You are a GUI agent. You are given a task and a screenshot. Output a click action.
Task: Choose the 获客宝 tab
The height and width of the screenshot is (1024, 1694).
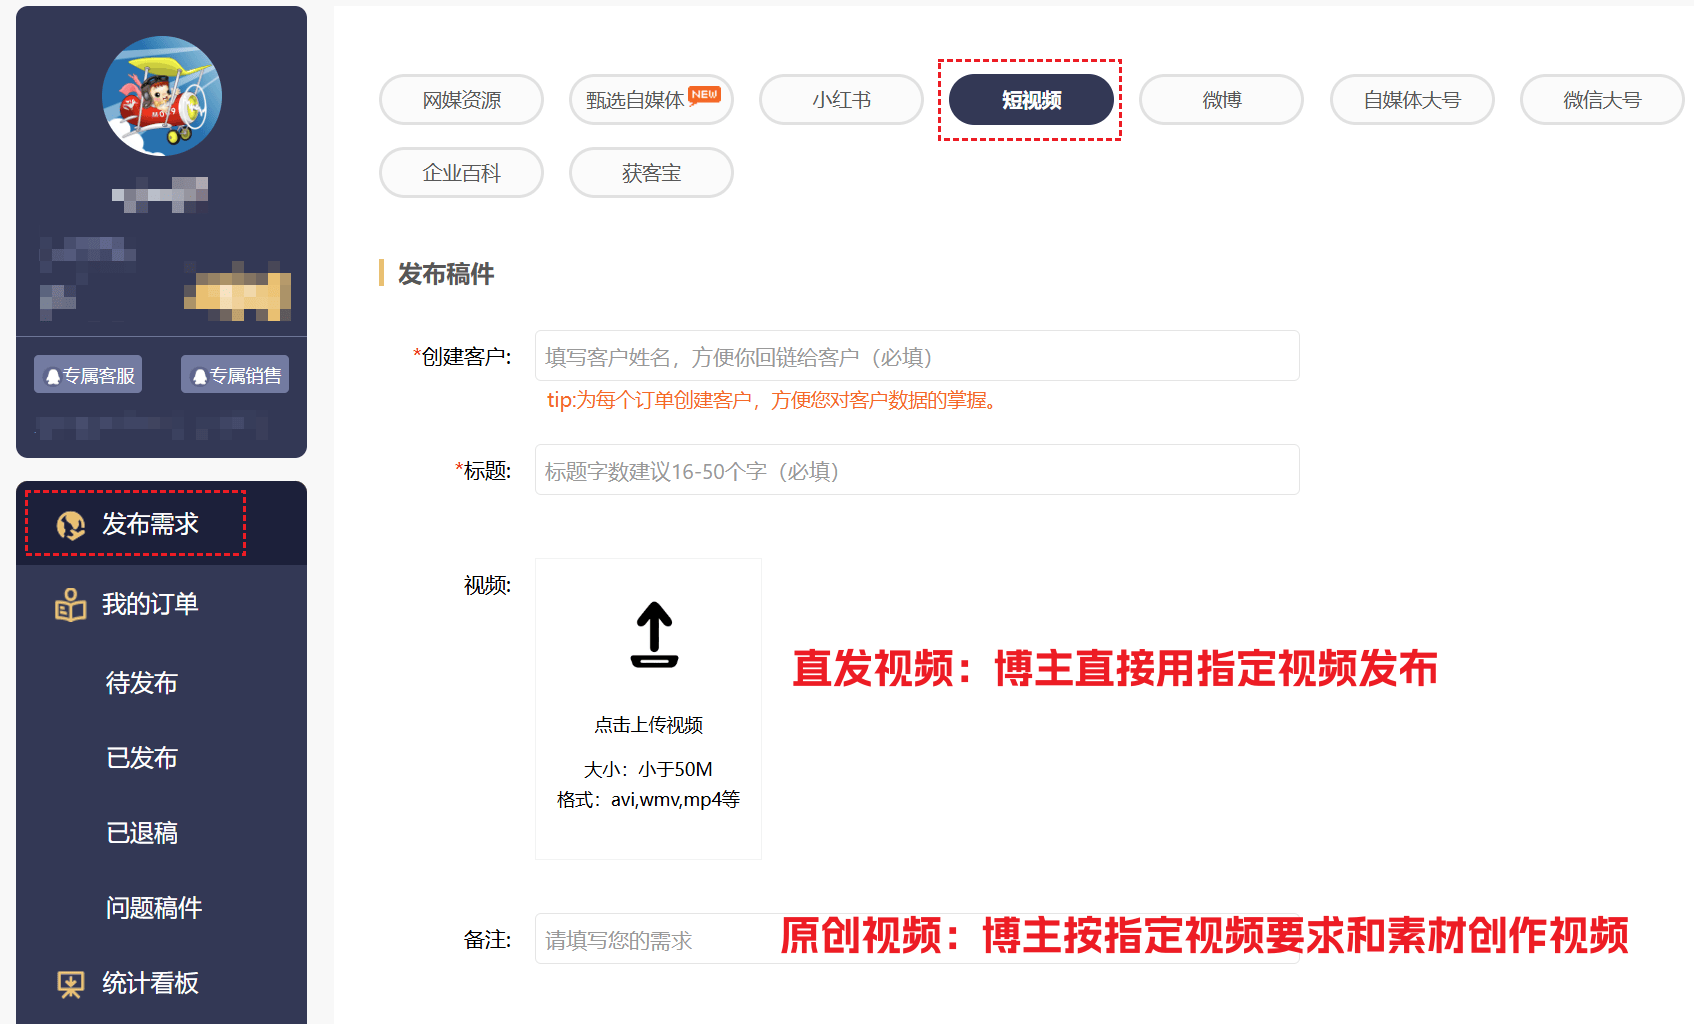pyautogui.click(x=651, y=173)
